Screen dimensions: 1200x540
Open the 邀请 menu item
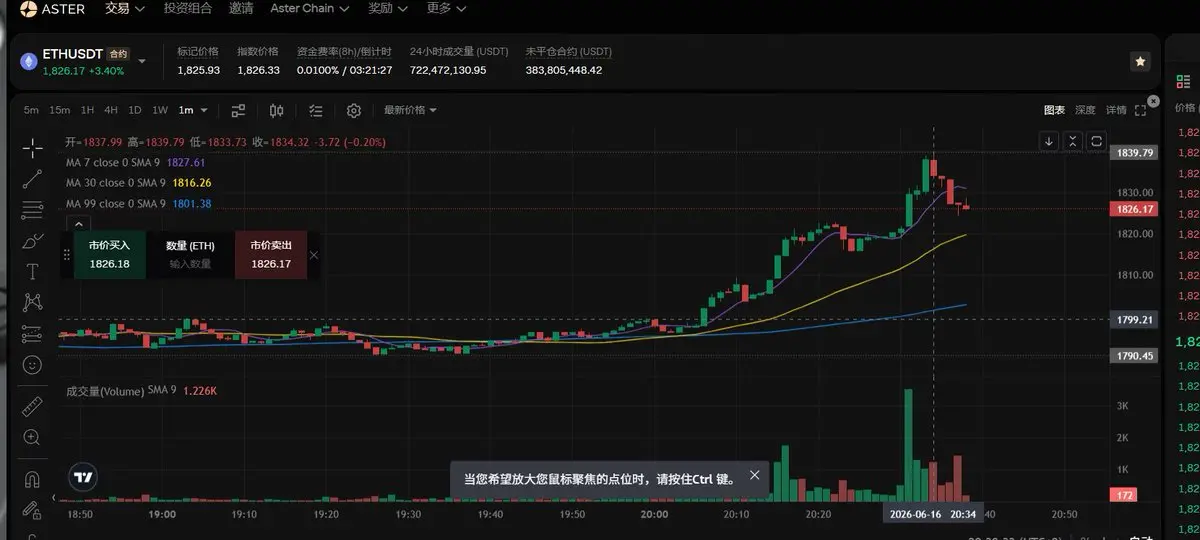coord(240,8)
